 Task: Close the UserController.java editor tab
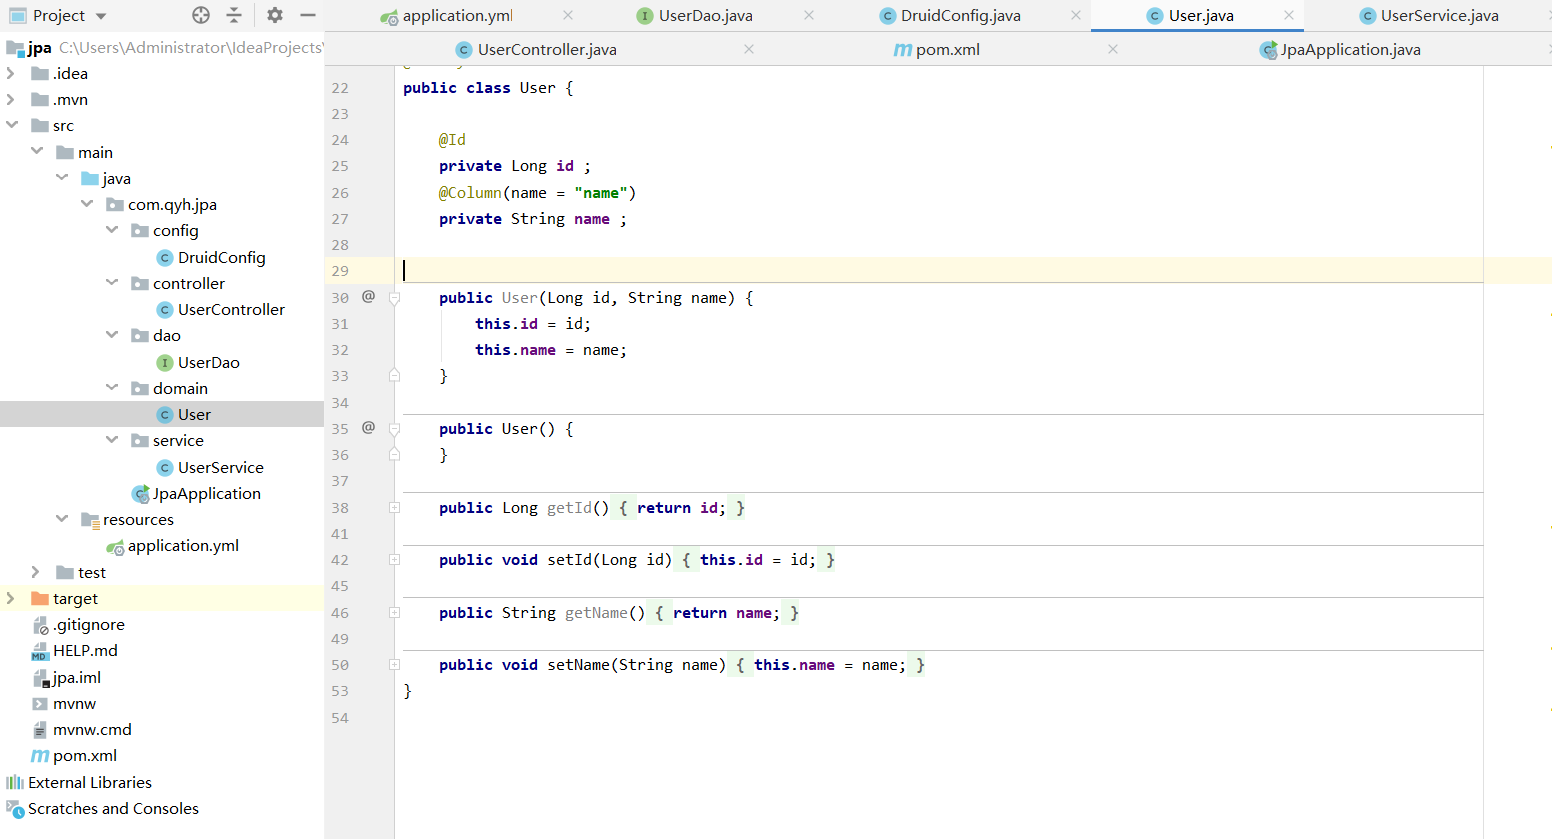point(749,49)
